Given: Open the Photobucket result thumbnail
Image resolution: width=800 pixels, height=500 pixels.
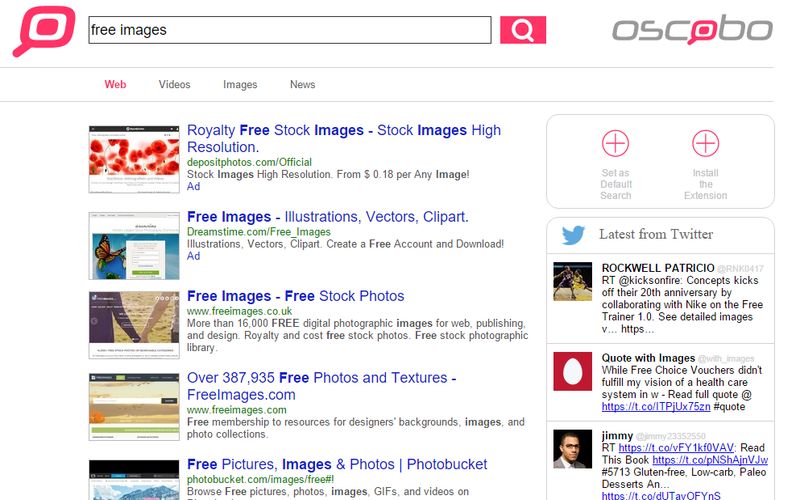Looking at the screenshot, I should [x=134, y=480].
